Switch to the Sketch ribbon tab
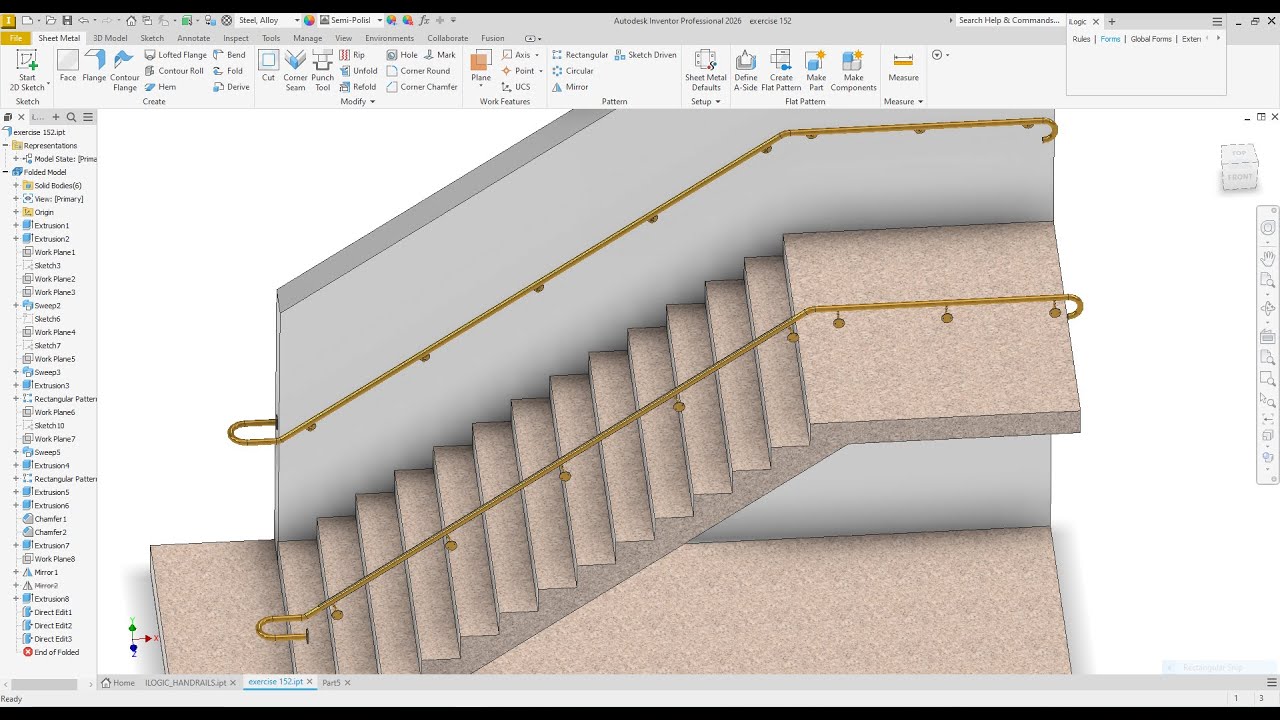This screenshot has height=720, width=1280. pos(152,38)
